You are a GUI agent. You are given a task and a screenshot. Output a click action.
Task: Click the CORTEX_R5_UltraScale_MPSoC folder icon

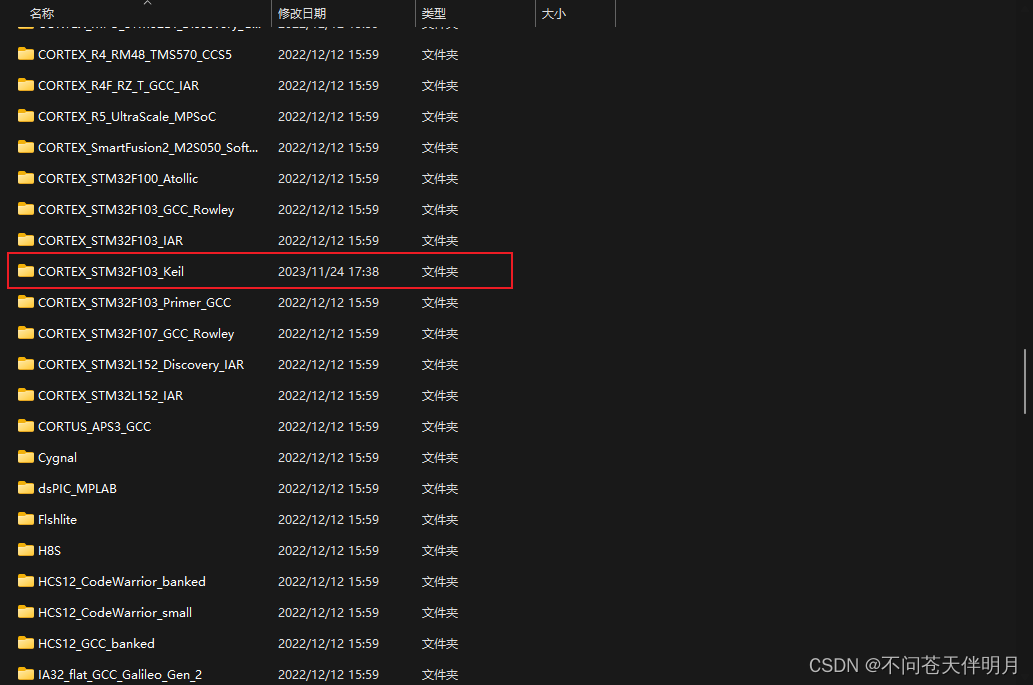[26, 116]
